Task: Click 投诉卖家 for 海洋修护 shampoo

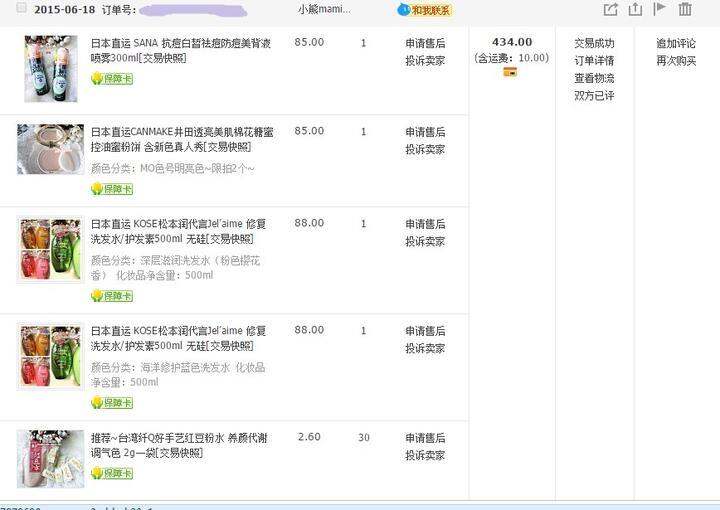Action: [425, 348]
